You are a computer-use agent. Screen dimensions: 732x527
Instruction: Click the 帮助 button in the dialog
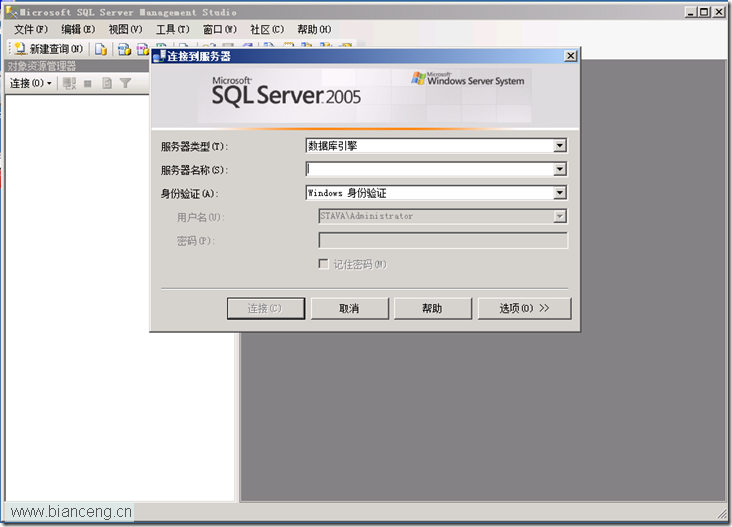click(x=432, y=309)
